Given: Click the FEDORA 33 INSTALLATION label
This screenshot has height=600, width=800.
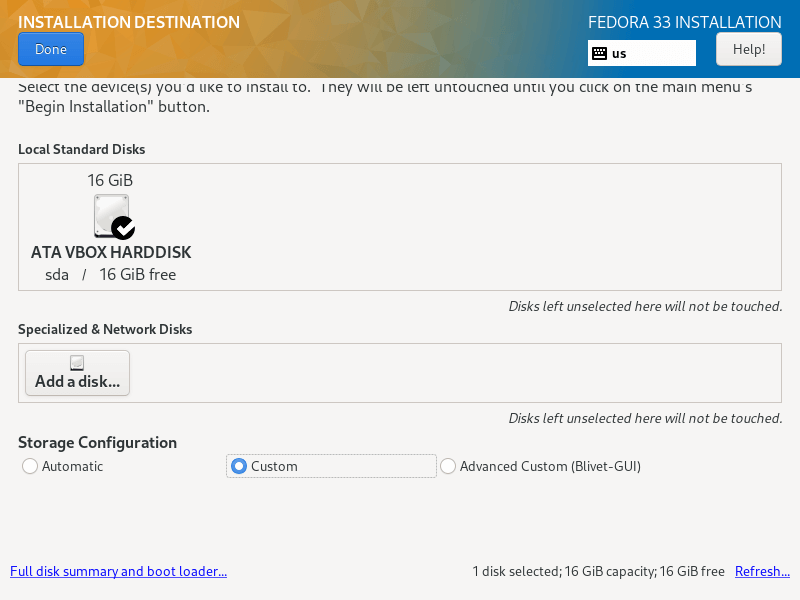Looking at the screenshot, I should (x=685, y=22).
